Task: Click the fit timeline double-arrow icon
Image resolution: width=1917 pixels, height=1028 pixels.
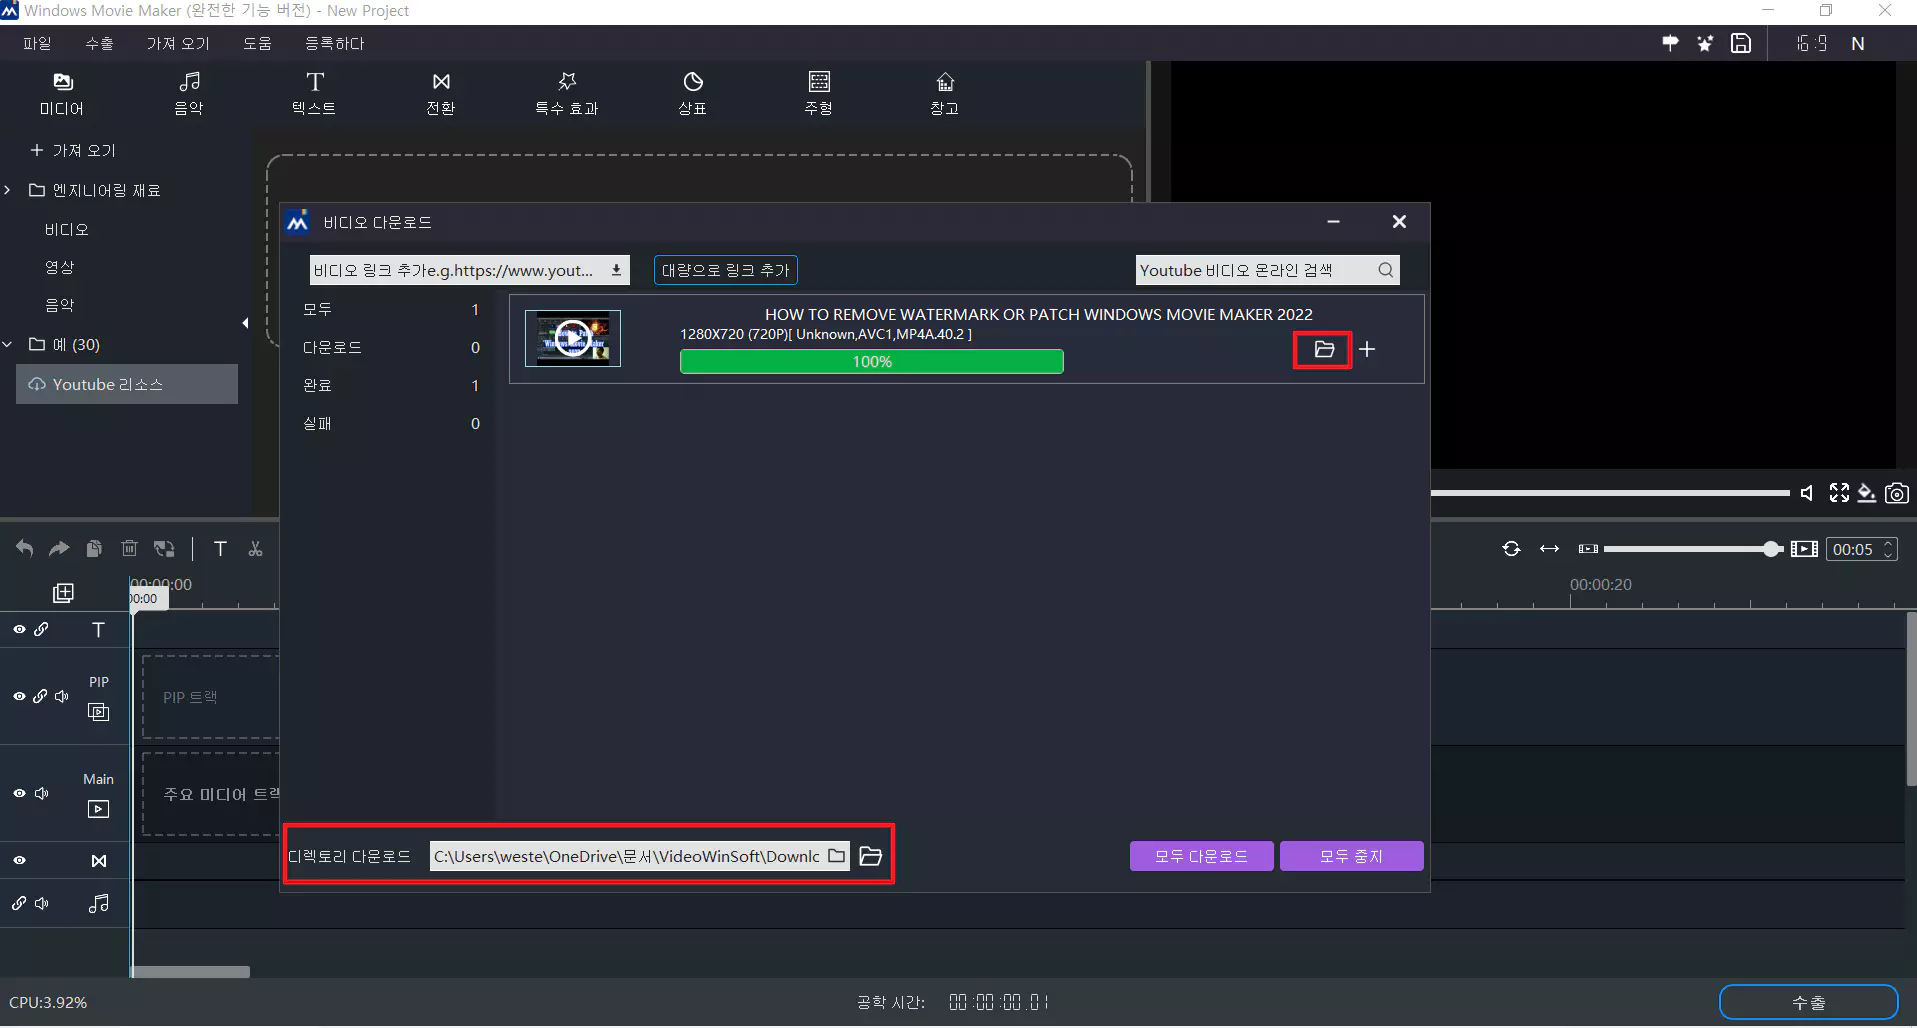Action: click(1549, 549)
